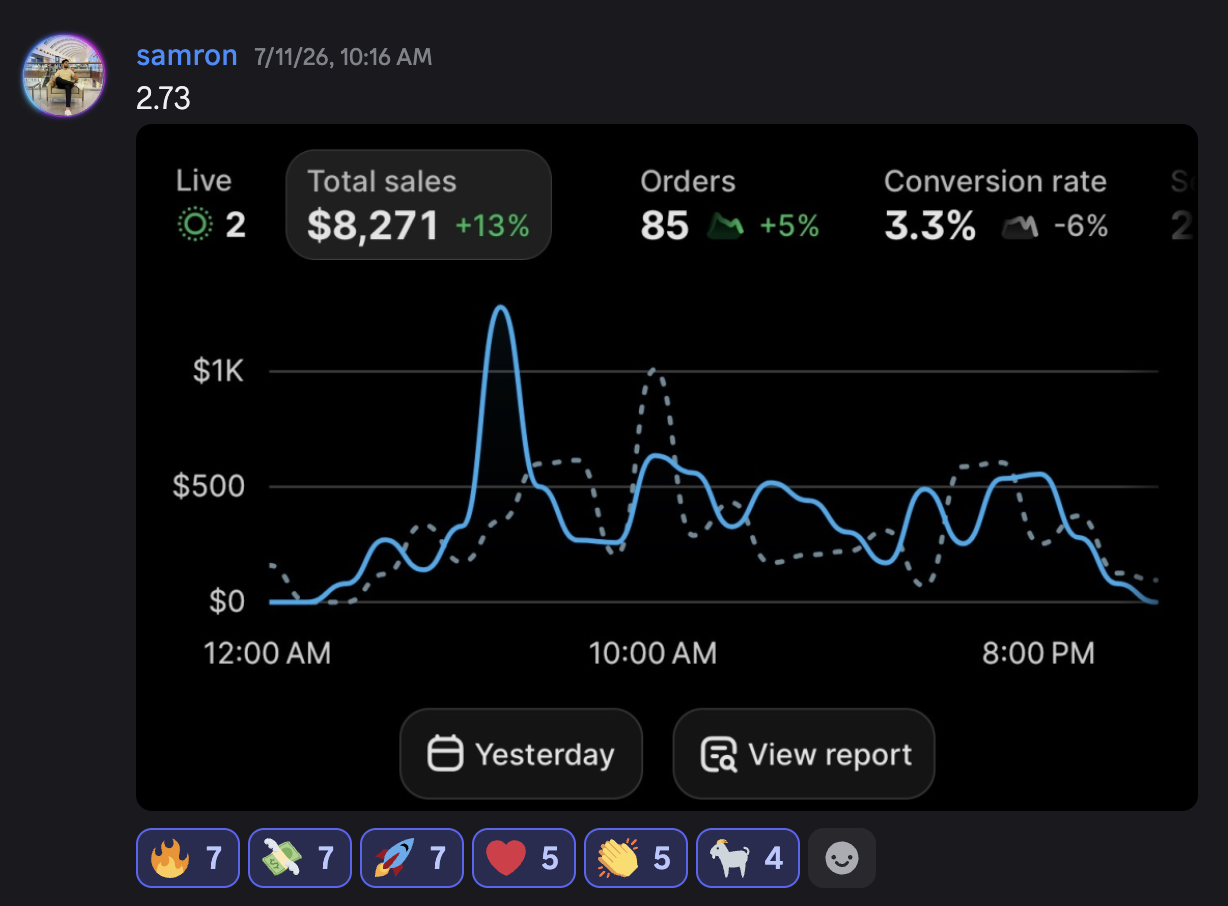
Task: Toggle the fire emoji reaction
Action: pyautogui.click(x=188, y=858)
